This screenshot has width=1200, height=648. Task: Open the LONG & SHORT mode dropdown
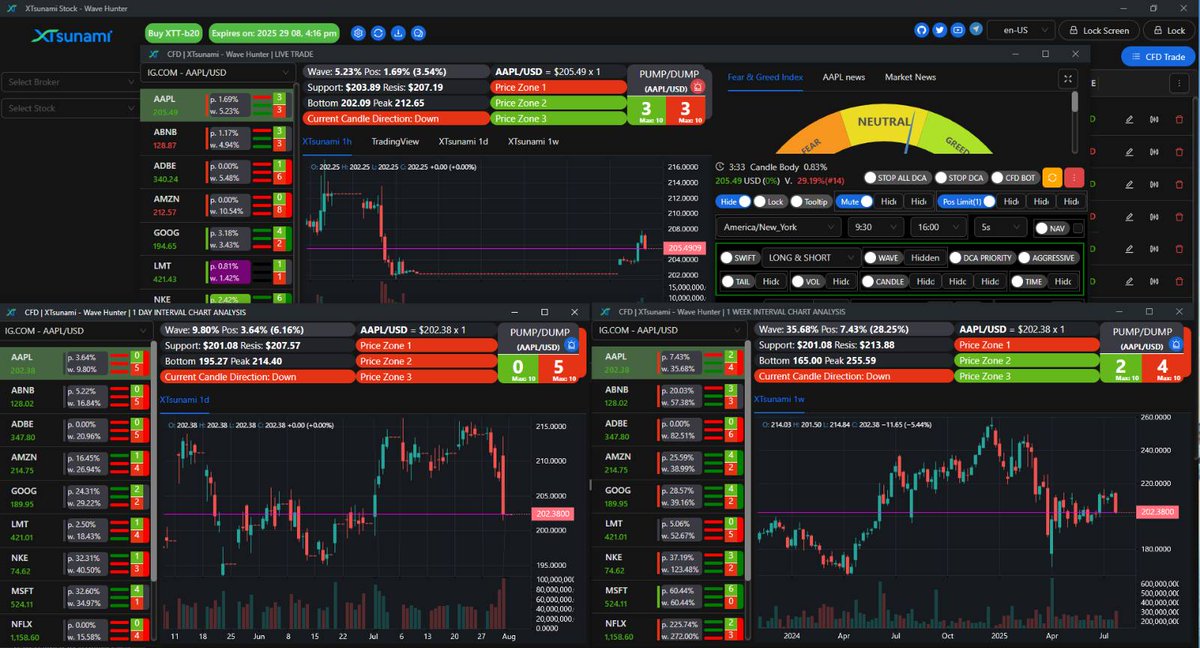[x=810, y=257]
